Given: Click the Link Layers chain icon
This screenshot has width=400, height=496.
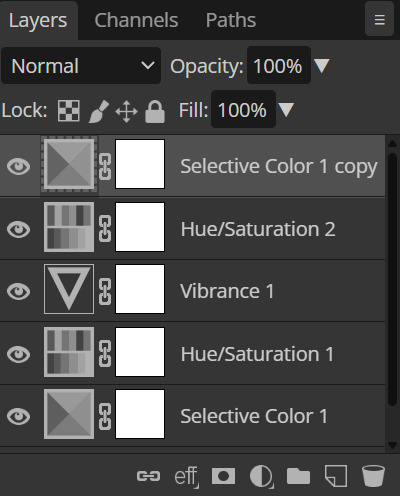Looking at the screenshot, I should [x=148, y=476].
